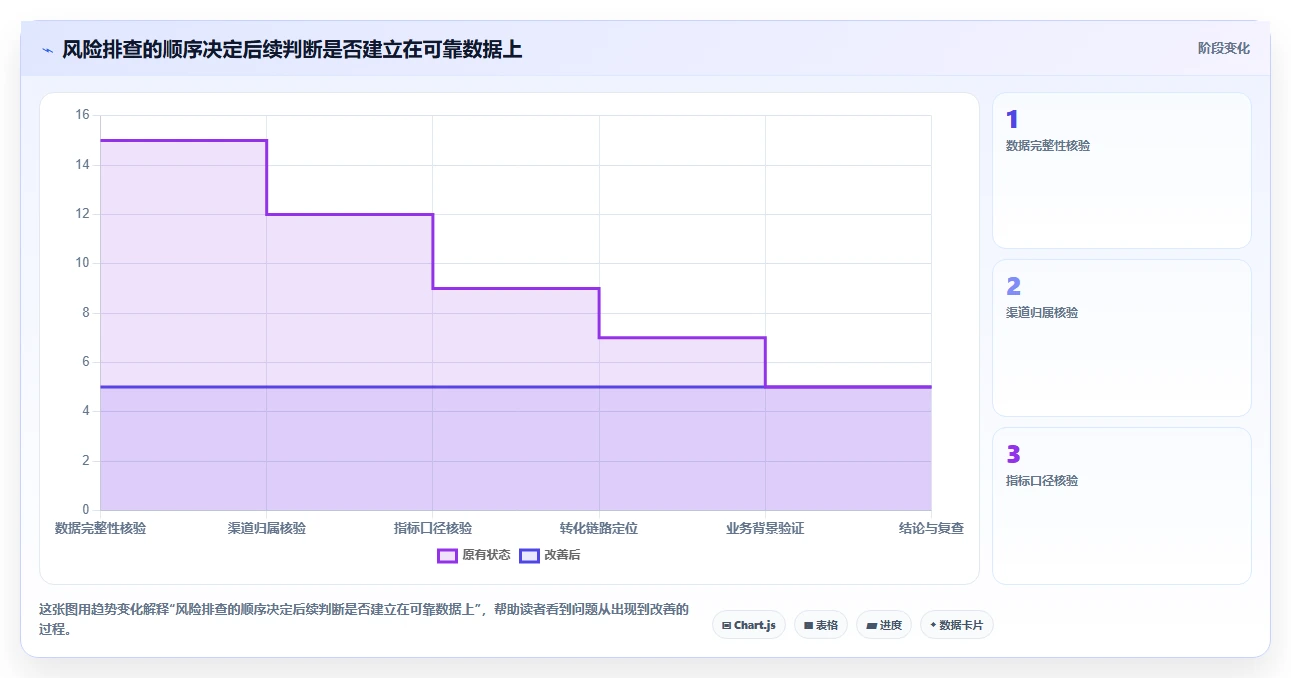This screenshot has width=1291, height=678.
Task: Click x-axis label 数据完整性核验
Action: [x=100, y=528]
